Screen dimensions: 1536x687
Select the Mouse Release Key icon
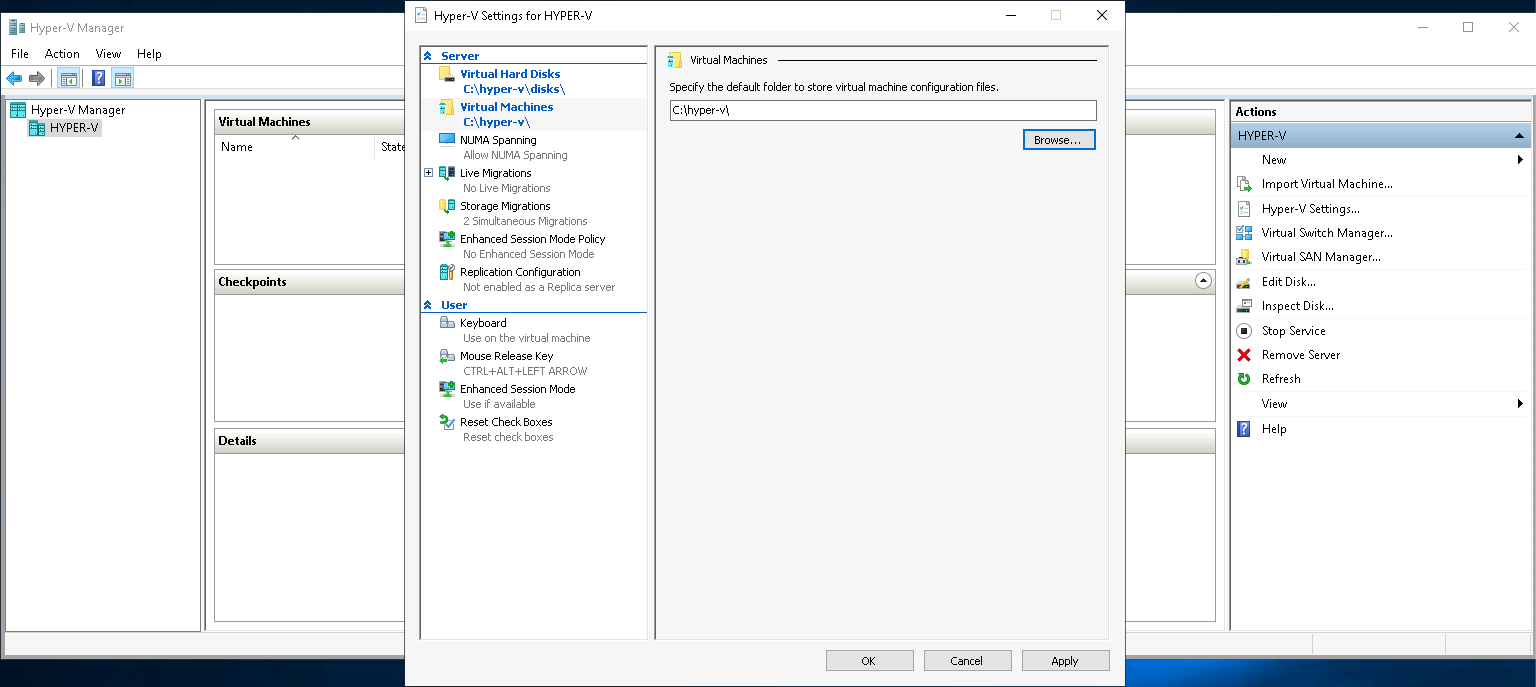pos(447,356)
